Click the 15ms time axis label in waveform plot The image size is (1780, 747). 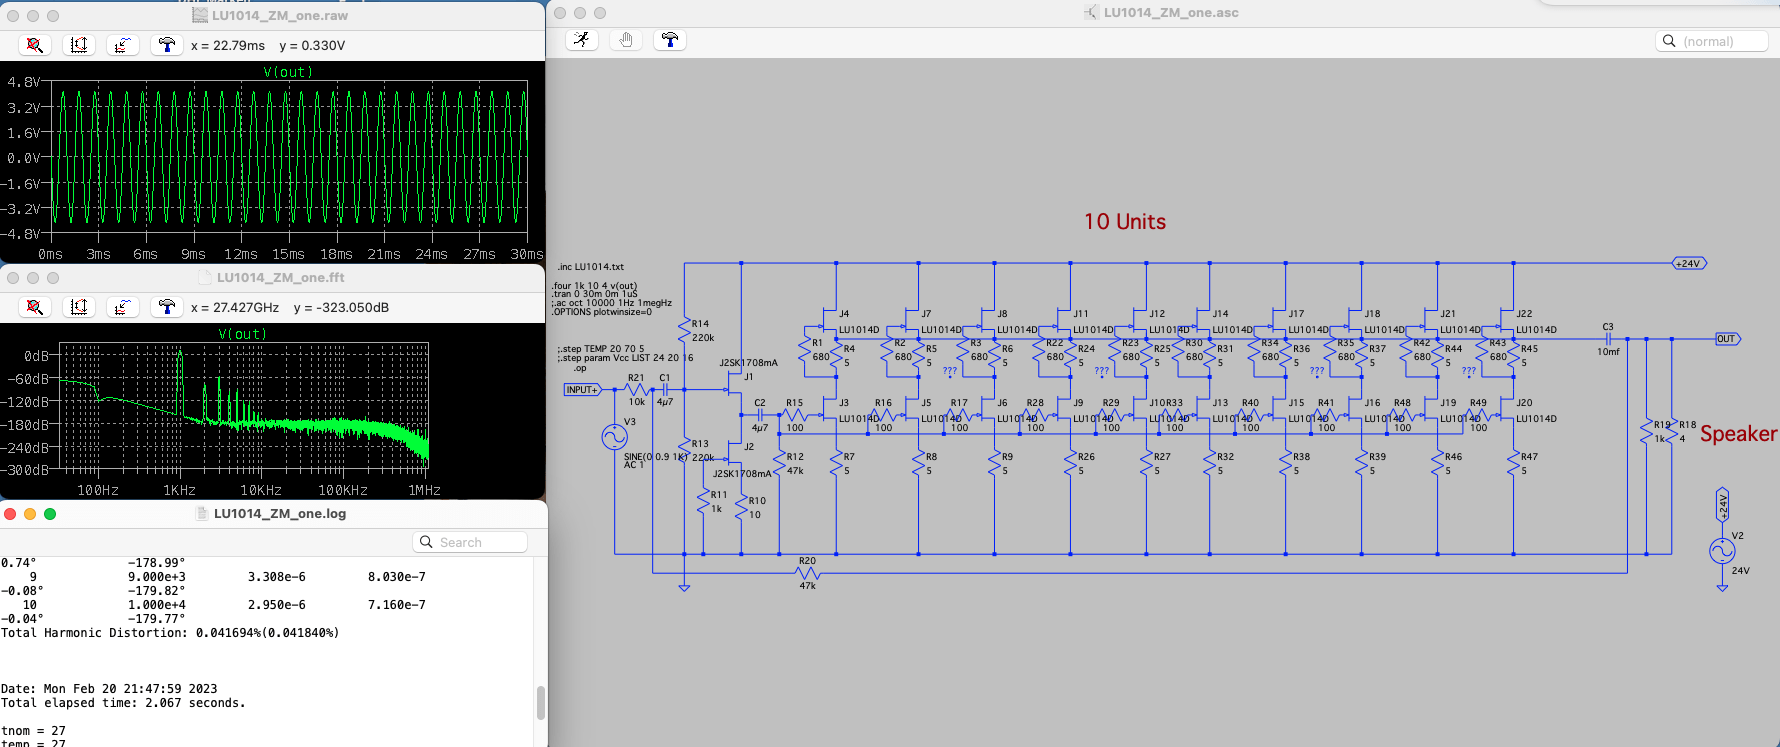click(x=288, y=254)
